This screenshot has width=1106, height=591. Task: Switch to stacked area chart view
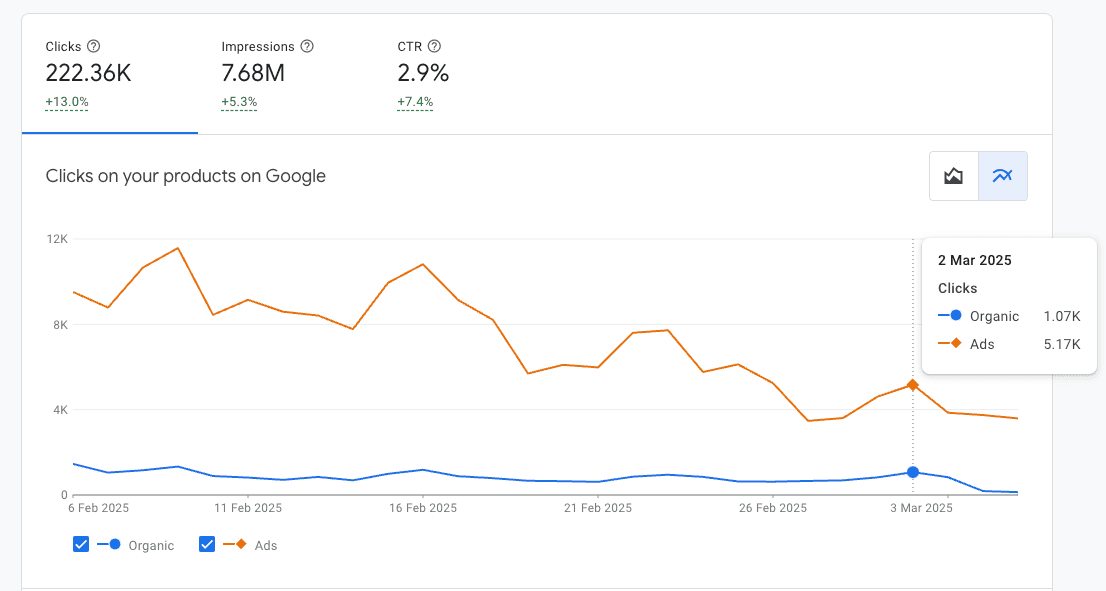point(954,176)
